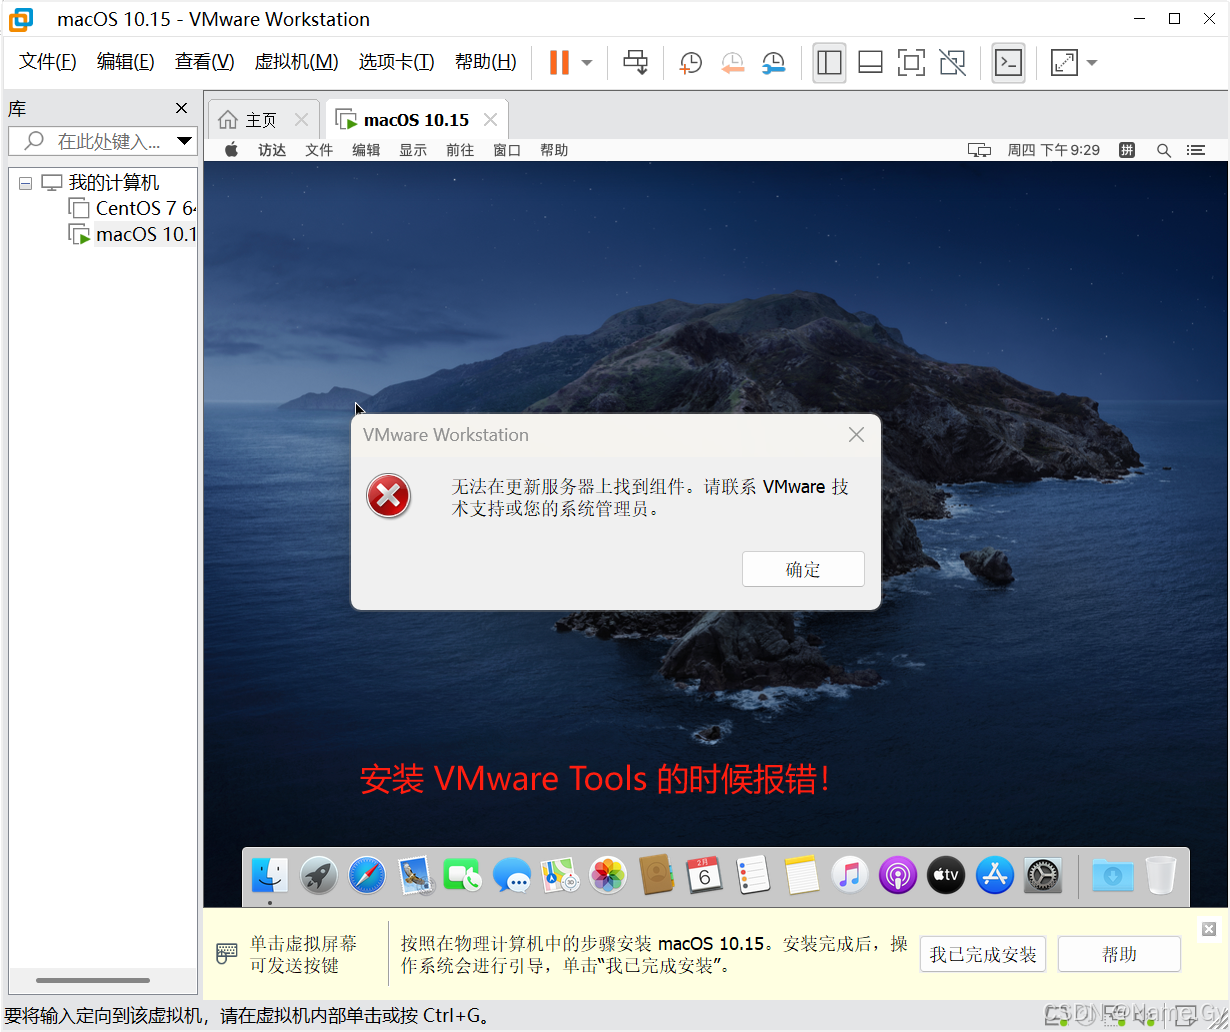Toggle the console view button
The height and width of the screenshot is (1032, 1230).
(1008, 62)
